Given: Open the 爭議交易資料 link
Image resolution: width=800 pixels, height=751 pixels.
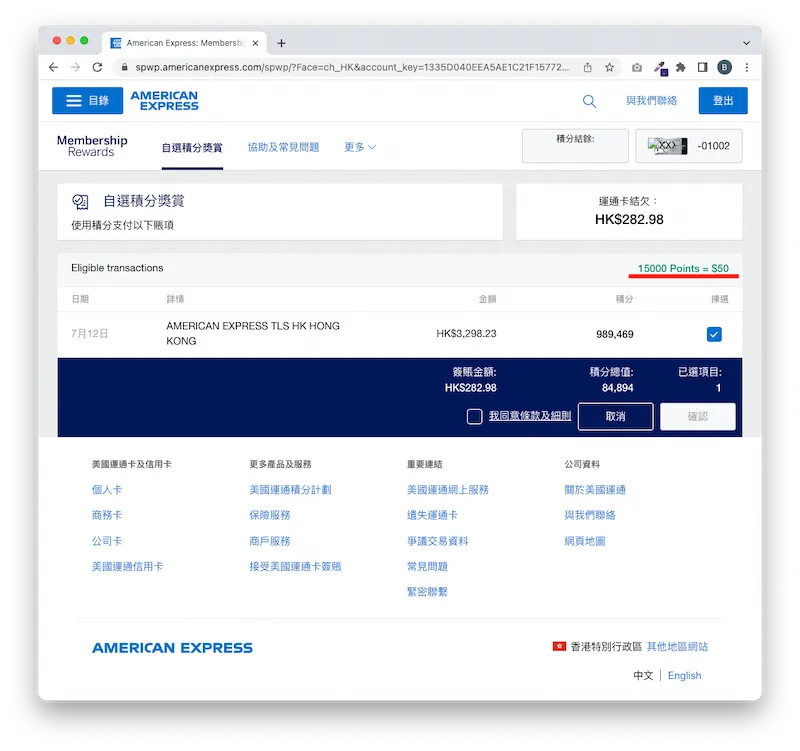Looking at the screenshot, I should coord(437,541).
